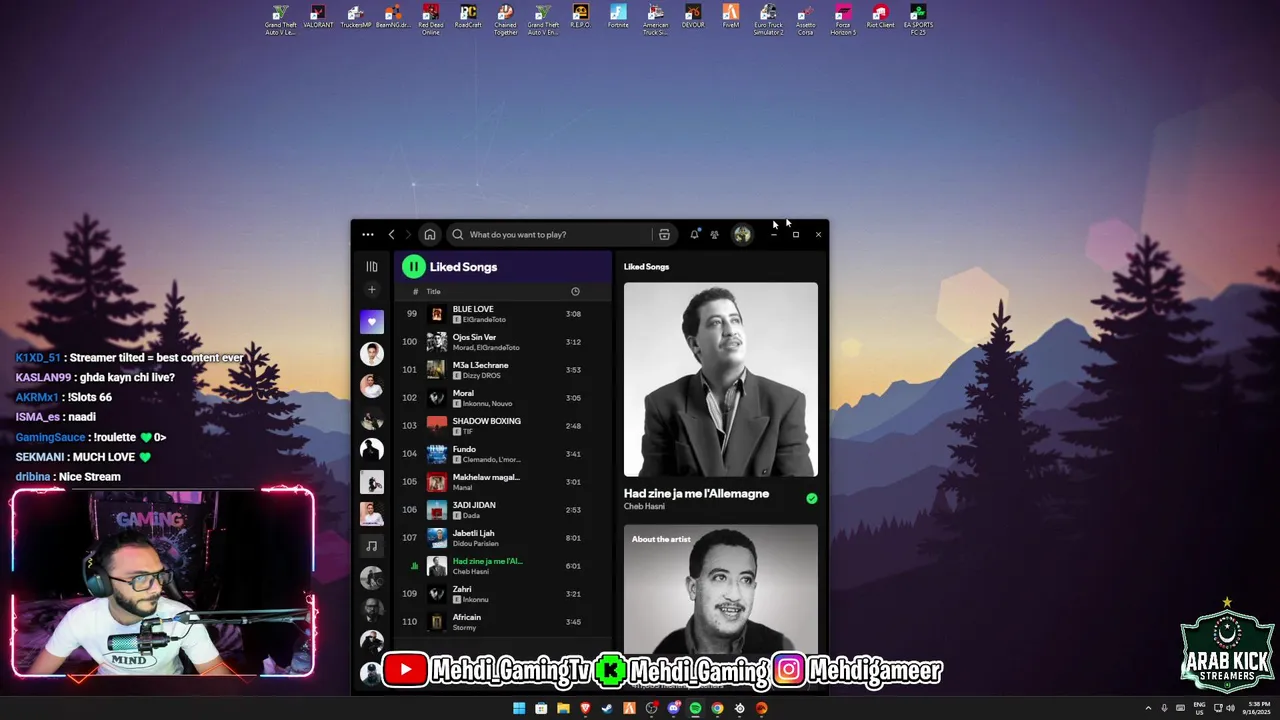
Task: Click the Spotify icon on the taskbar
Action: point(695,708)
